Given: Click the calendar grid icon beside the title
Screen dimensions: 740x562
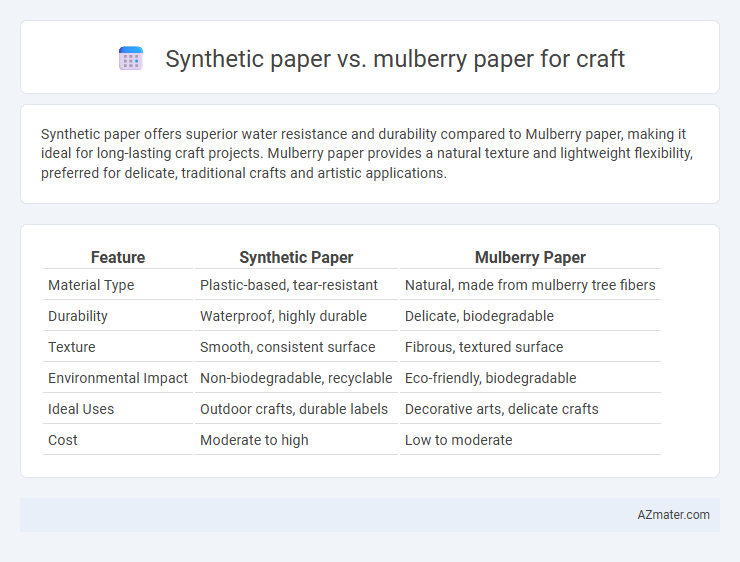Looking at the screenshot, I should [131, 59].
